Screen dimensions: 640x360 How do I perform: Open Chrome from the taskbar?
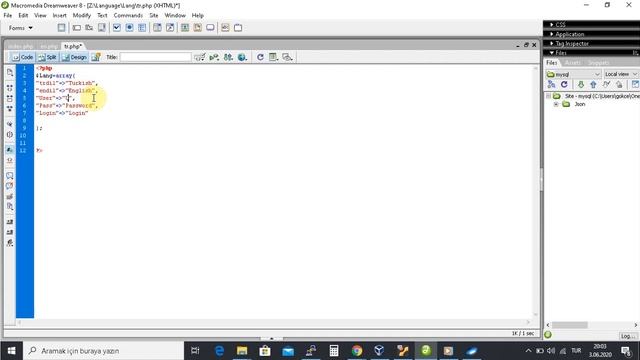pyautogui.click(x=357, y=351)
